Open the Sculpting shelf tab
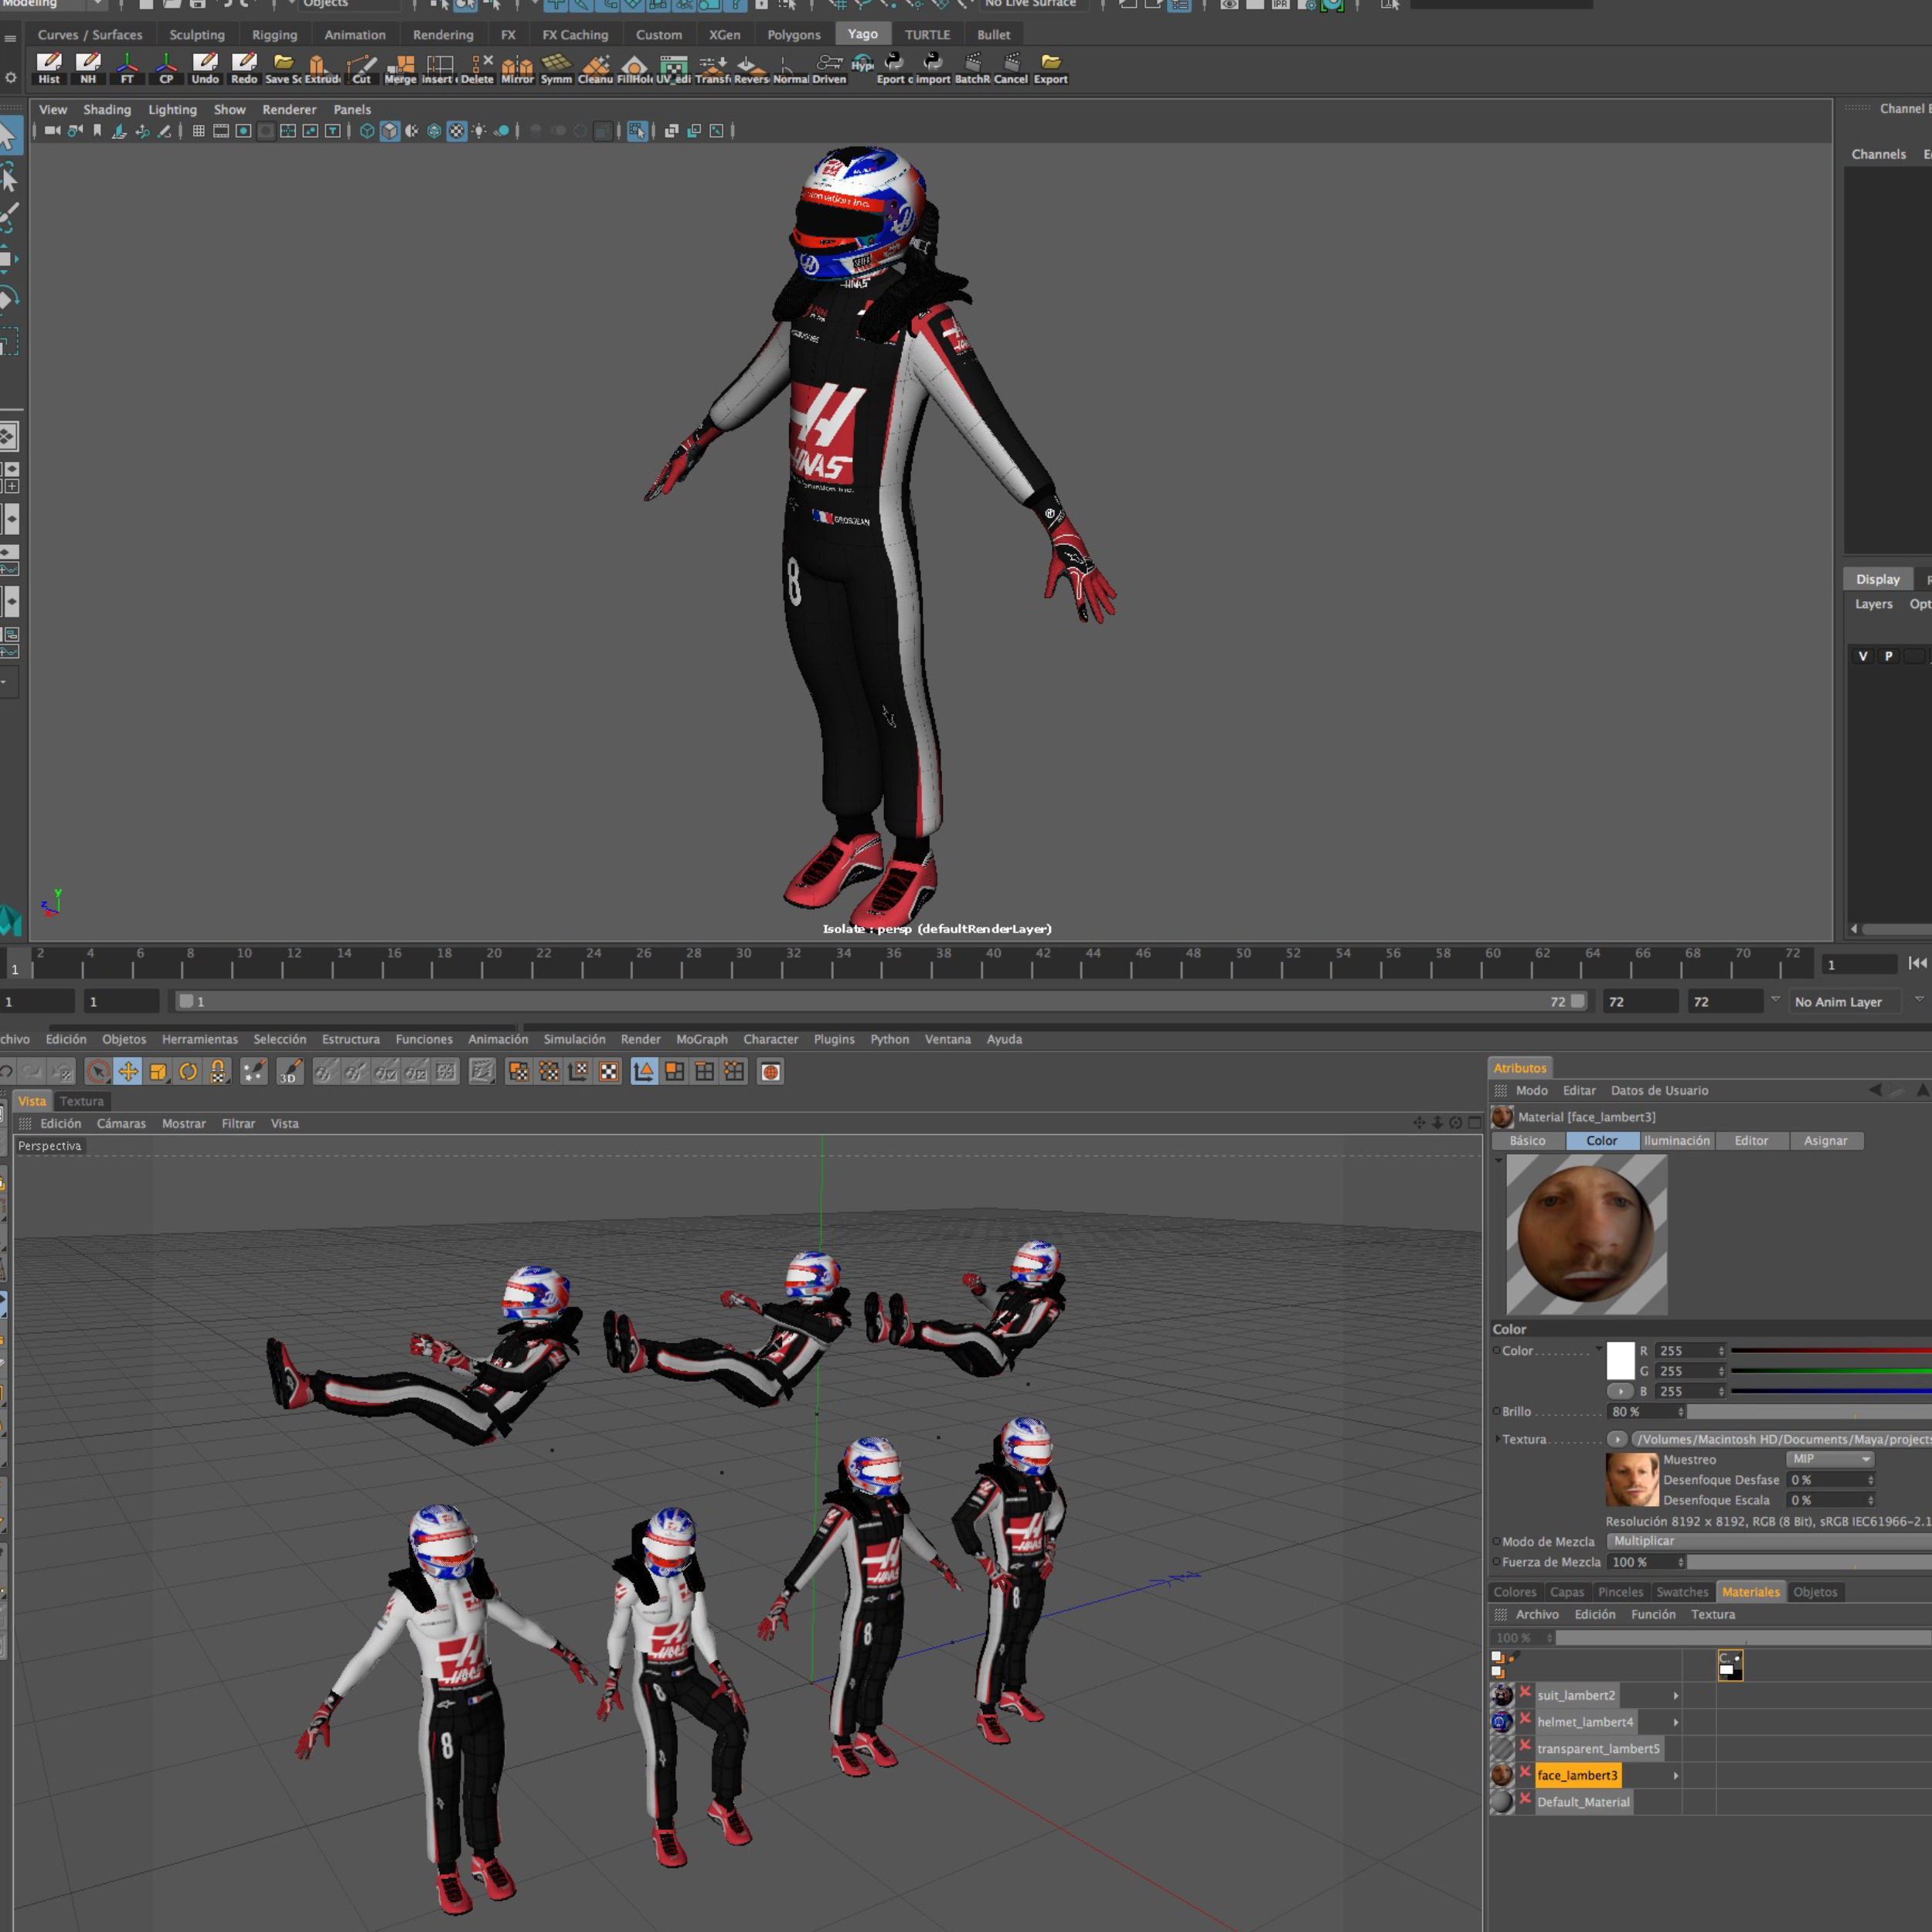Image resolution: width=1932 pixels, height=1932 pixels. 197,34
